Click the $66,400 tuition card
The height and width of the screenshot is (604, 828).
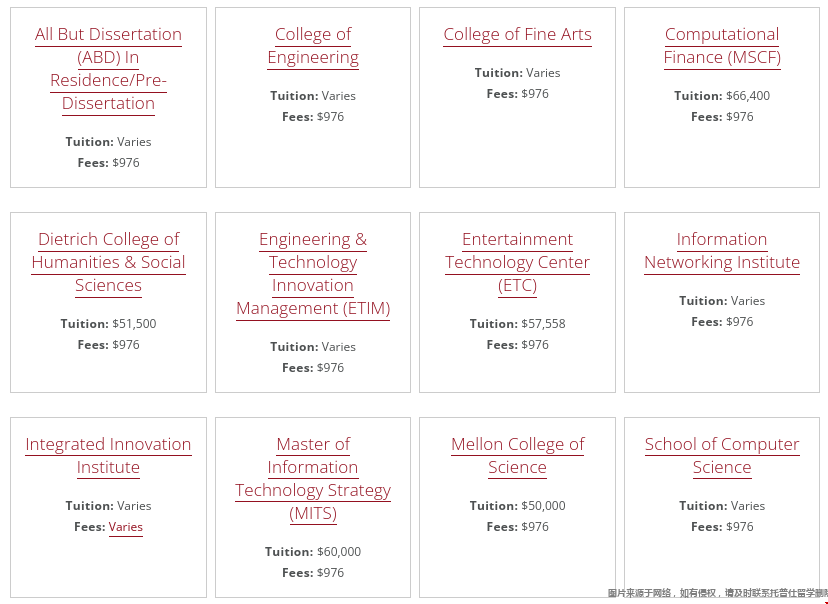click(x=722, y=98)
